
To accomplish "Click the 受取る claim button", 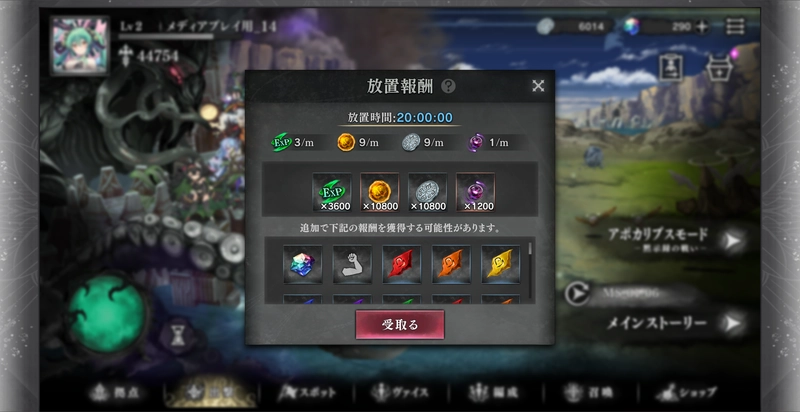I will [400, 324].
